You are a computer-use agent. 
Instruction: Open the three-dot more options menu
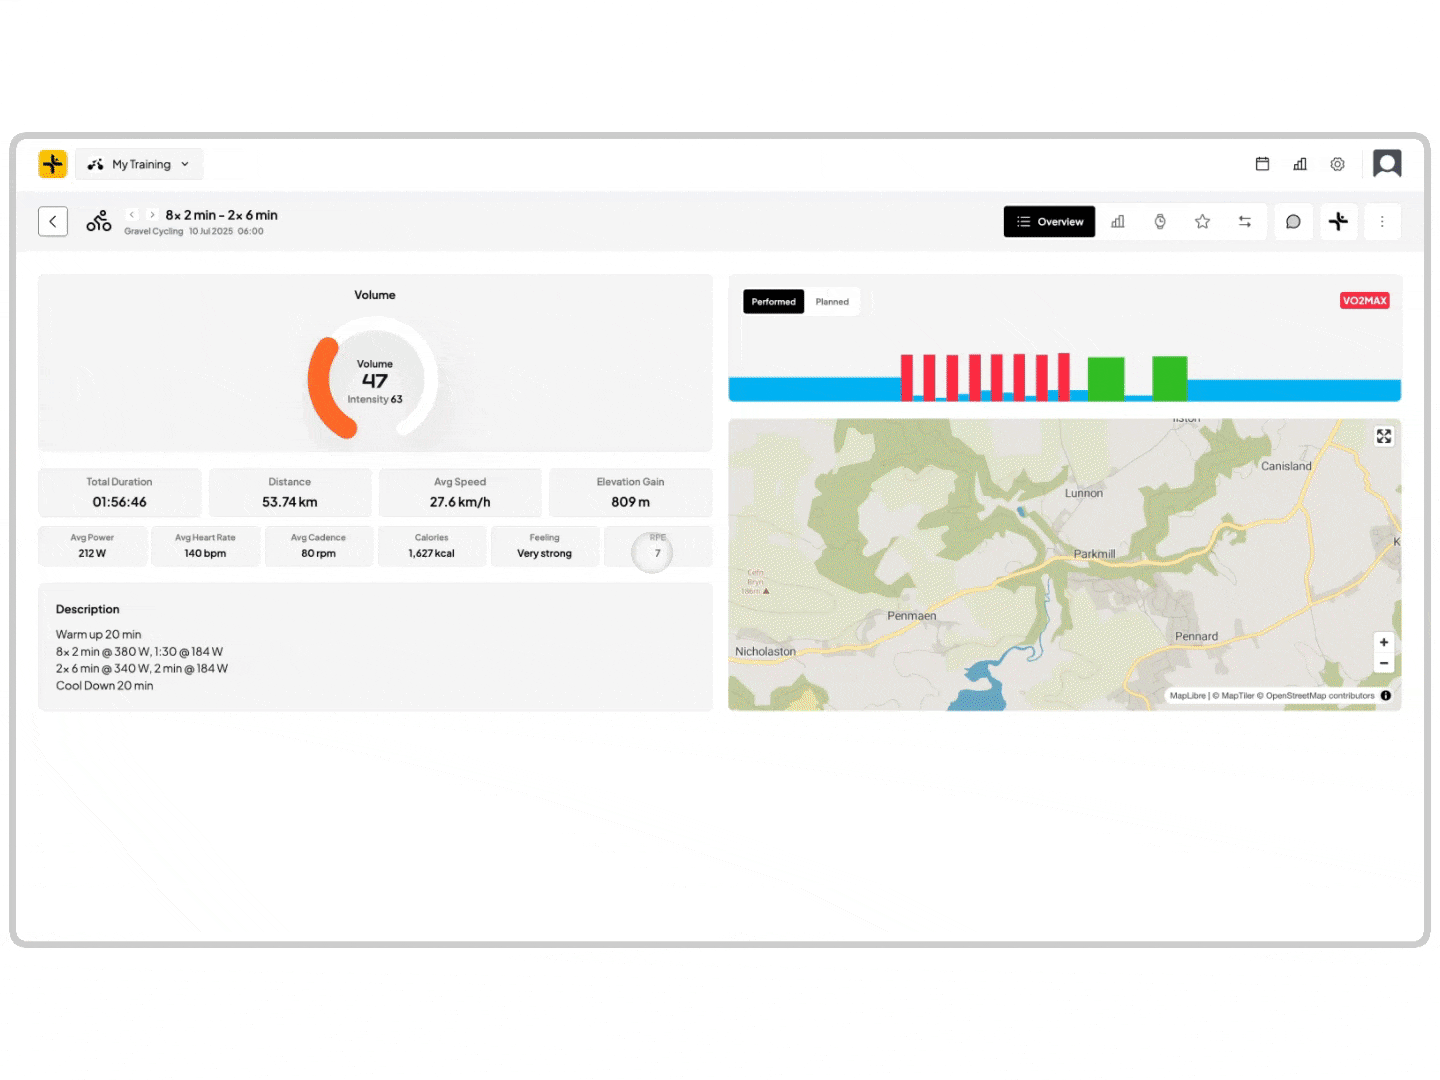(1382, 222)
